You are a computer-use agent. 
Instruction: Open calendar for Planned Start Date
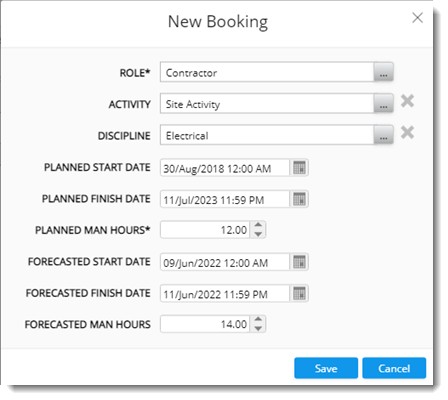click(x=299, y=167)
